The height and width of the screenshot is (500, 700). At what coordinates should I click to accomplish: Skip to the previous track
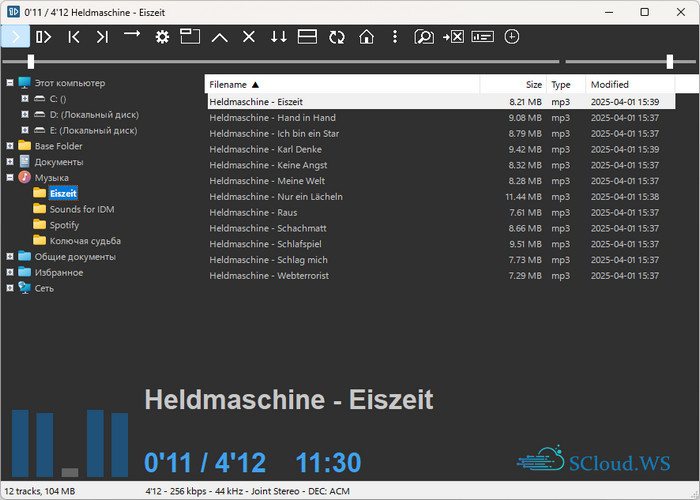pos(73,37)
